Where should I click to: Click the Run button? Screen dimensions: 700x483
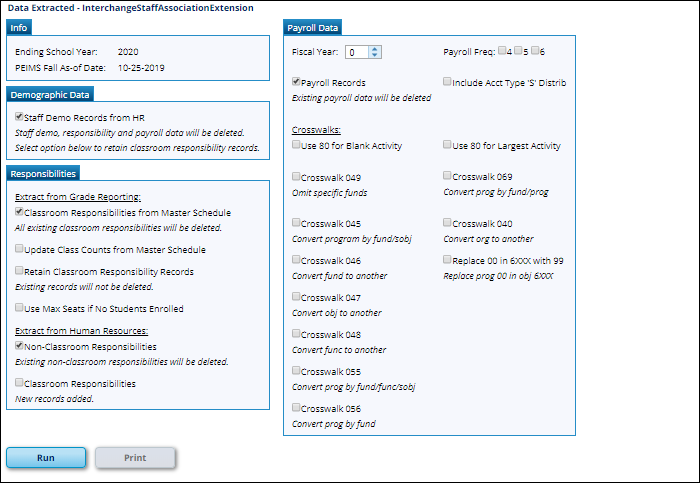click(x=46, y=458)
